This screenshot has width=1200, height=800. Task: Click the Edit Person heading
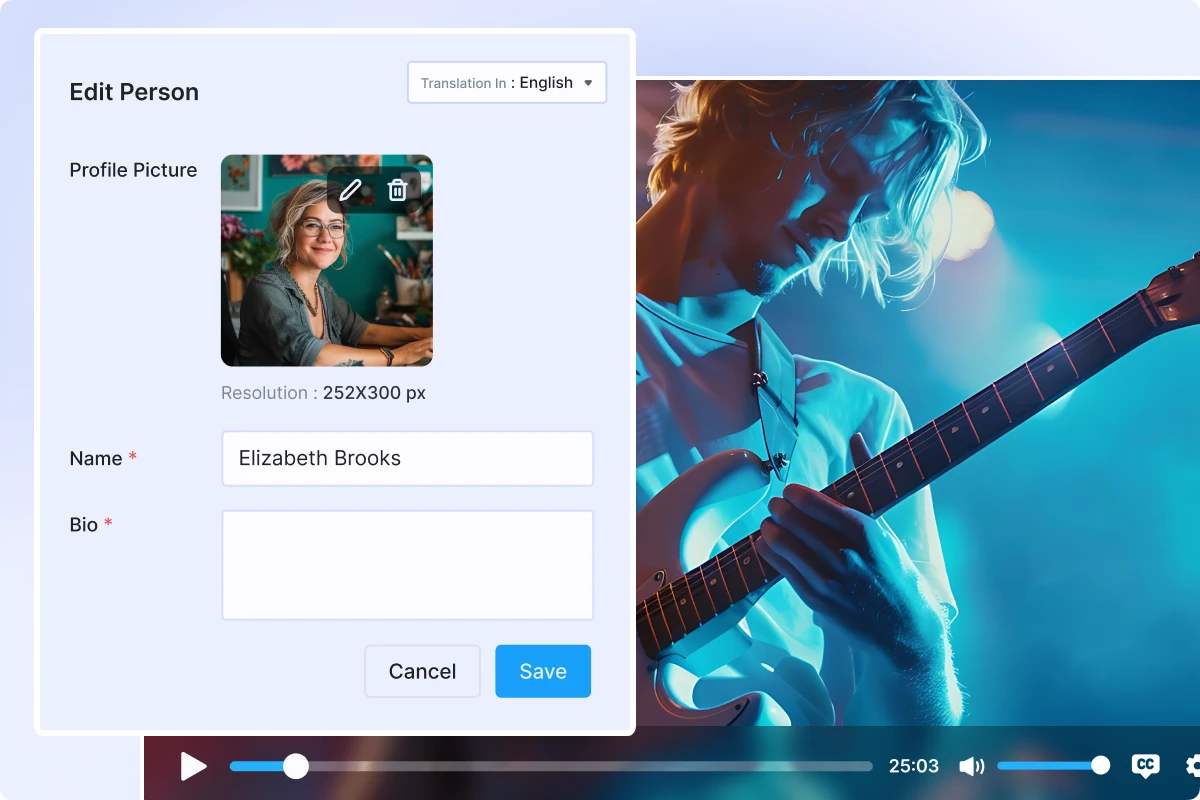pos(134,92)
